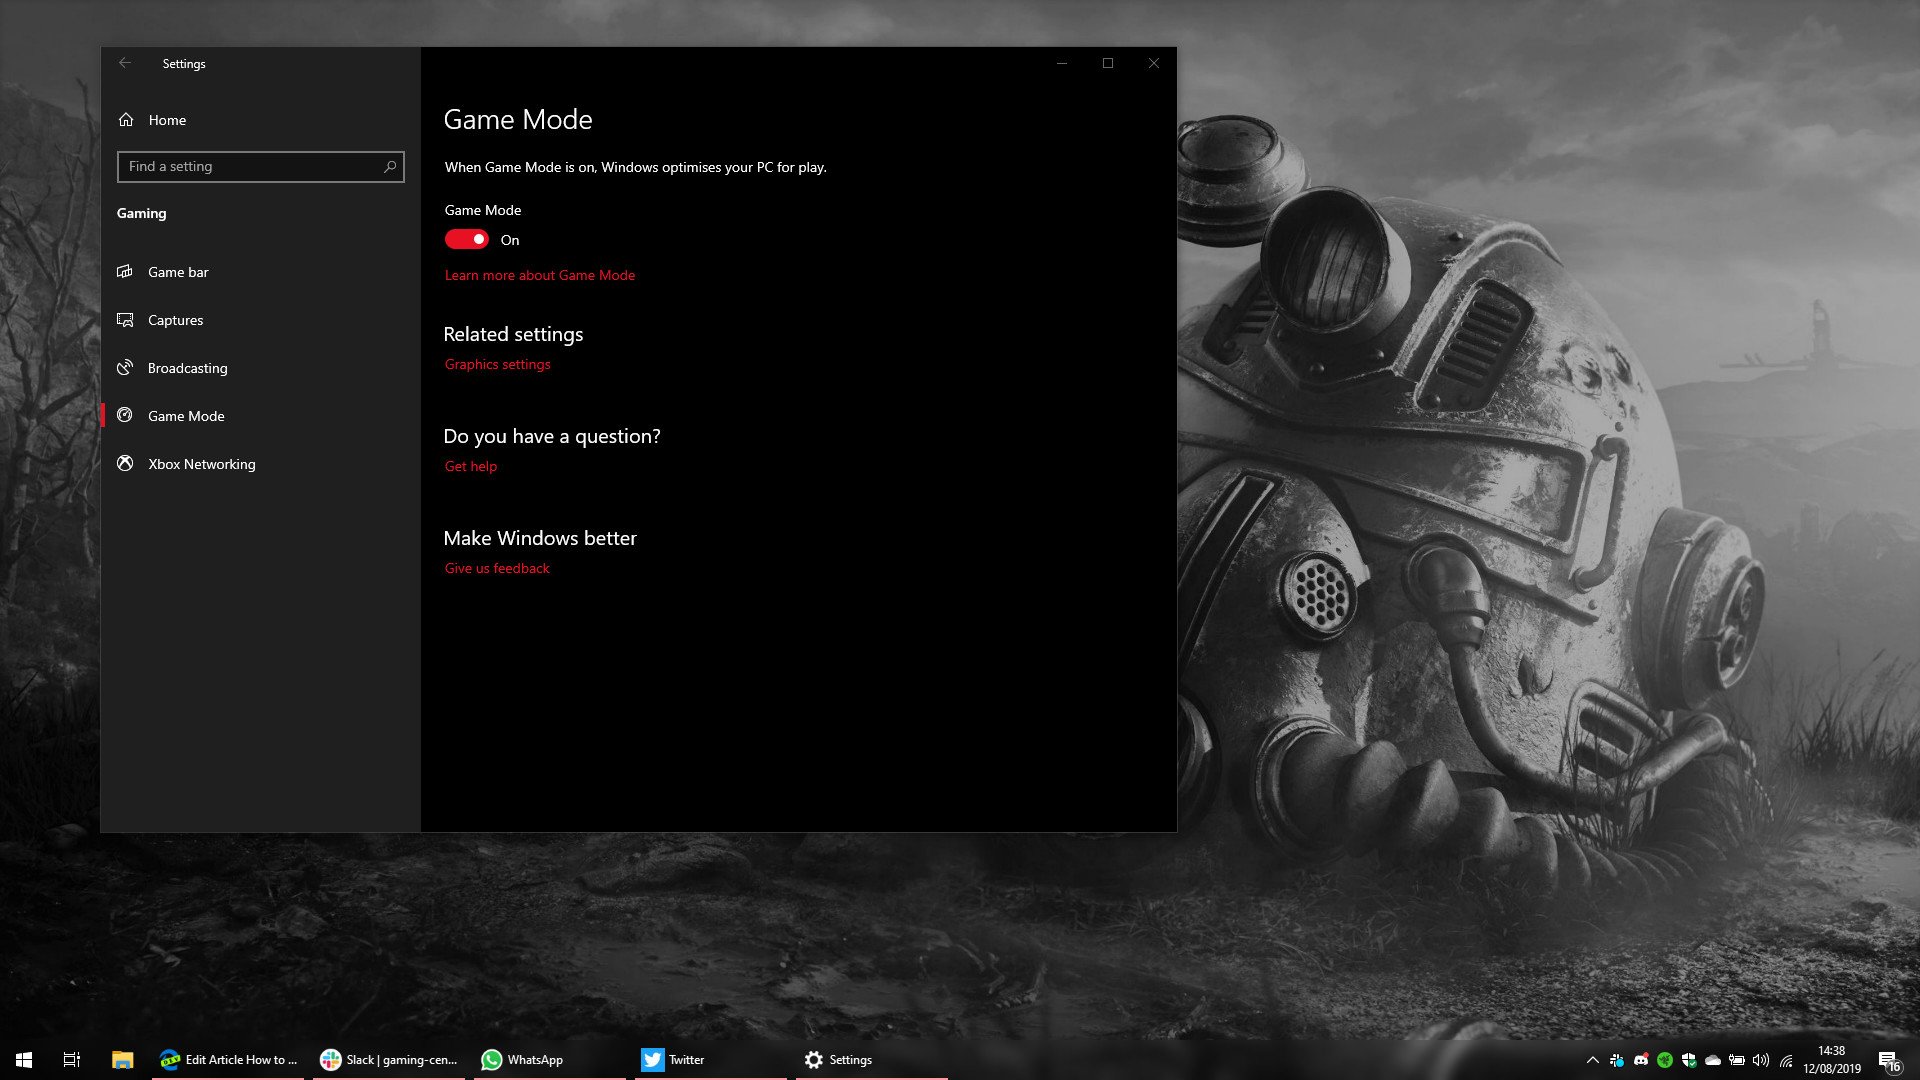Click the Give us feedback link
Viewport: 1920px width, 1080px height.
coord(497,567)
